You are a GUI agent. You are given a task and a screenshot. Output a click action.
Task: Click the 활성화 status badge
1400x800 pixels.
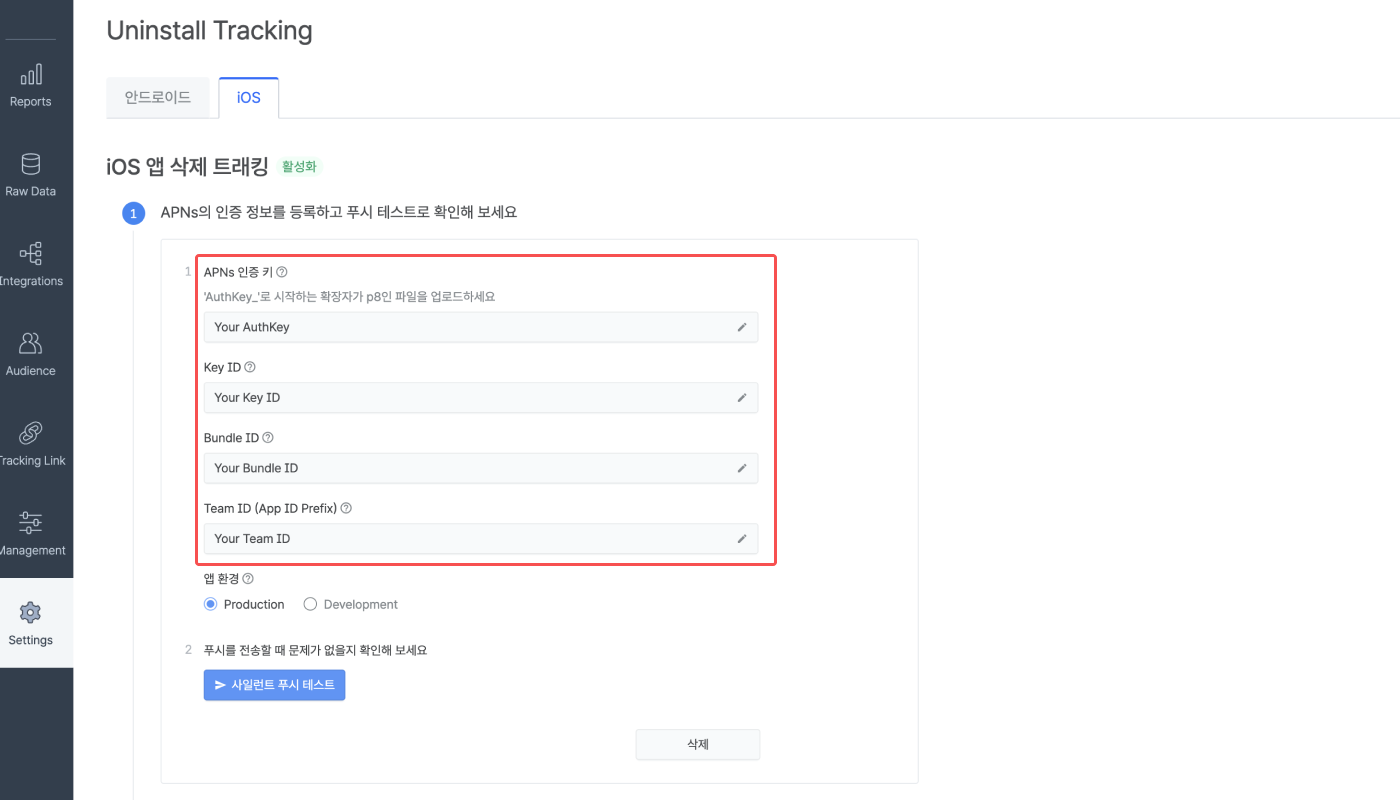(x=299, y=167)
